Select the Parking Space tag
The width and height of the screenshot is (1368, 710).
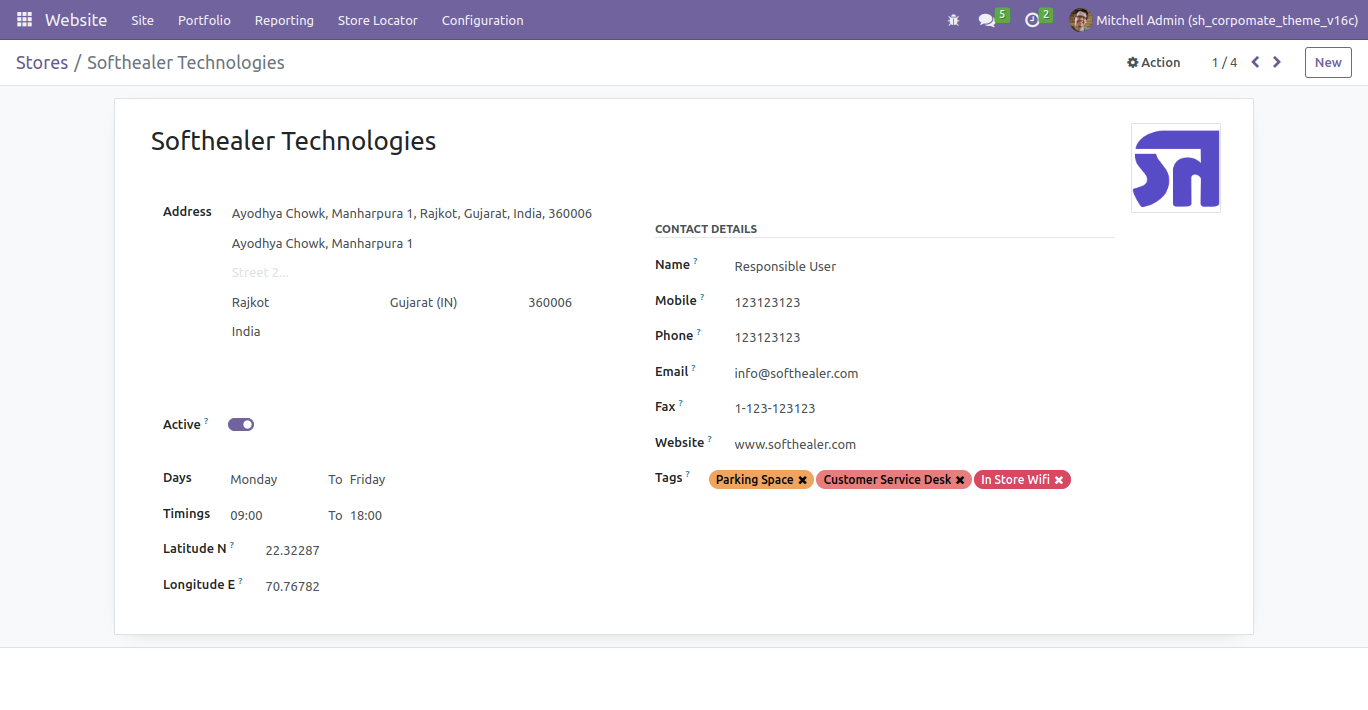(x=754, y=480)
